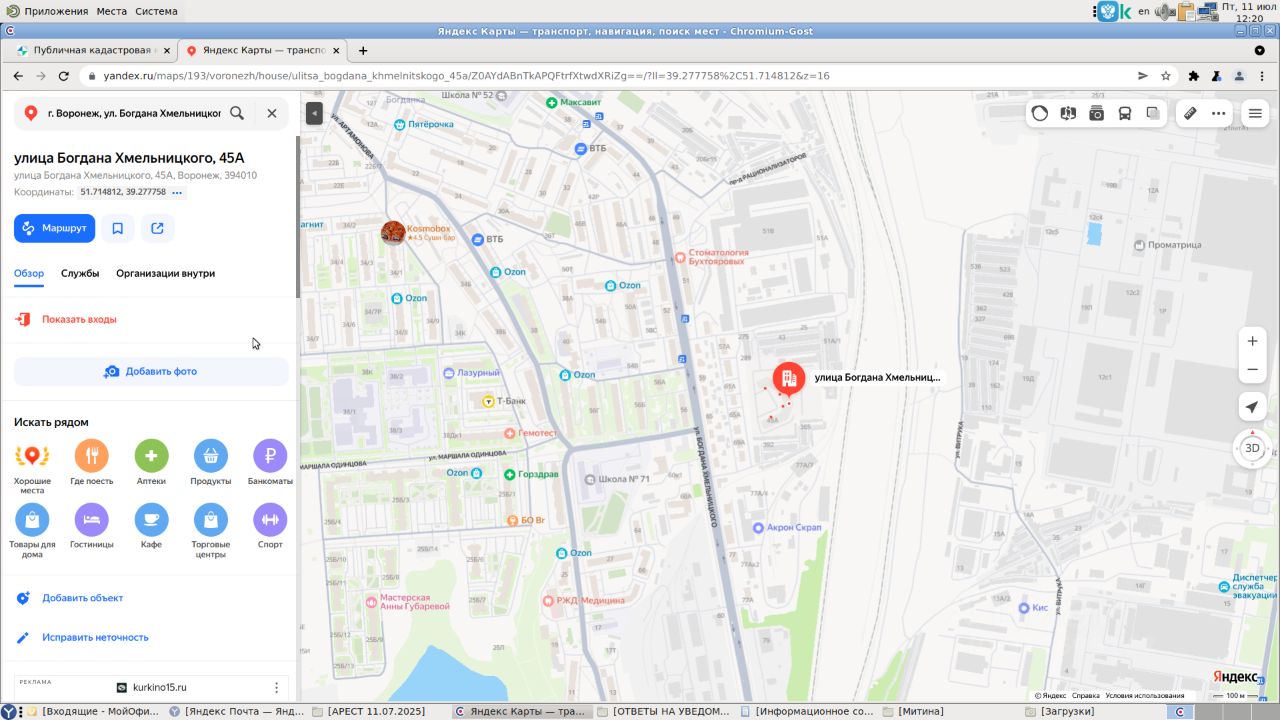The image size is (1280, 720).
Task: Search nearby Аптеки
Action: [x=151, y=456]
